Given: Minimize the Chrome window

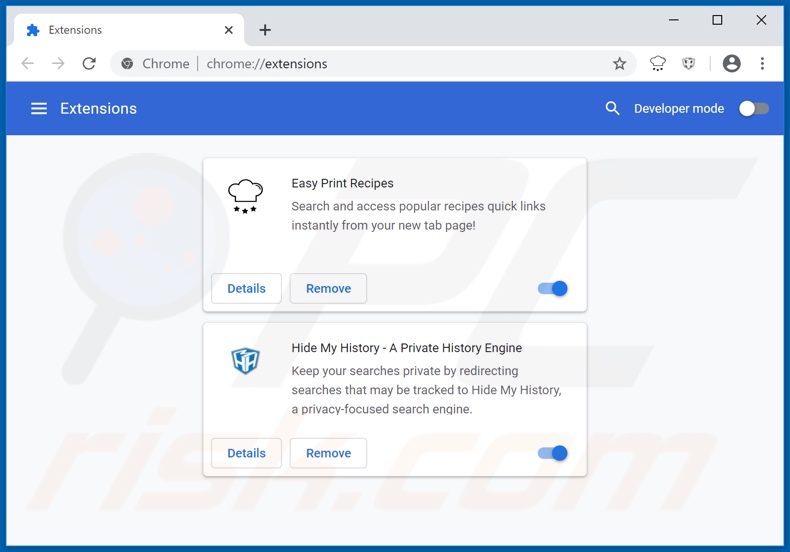Looking at the screenshot, I should 673,20.
